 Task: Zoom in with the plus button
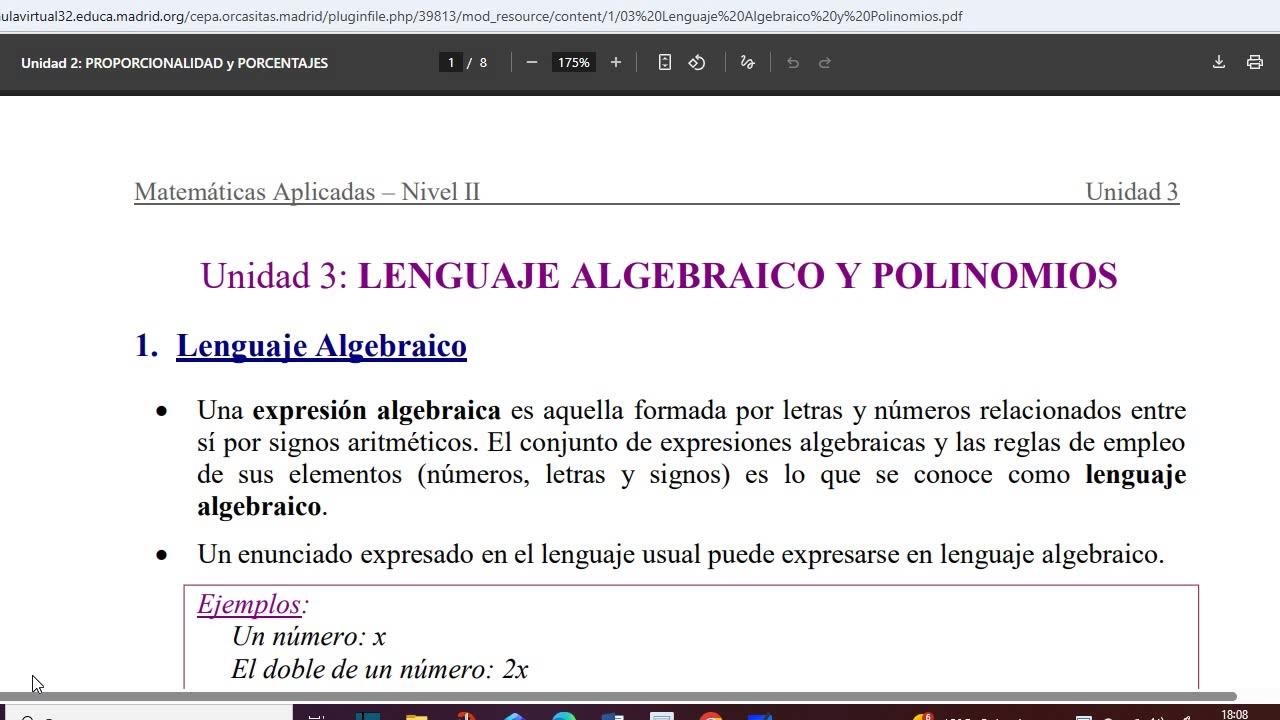pos(616,62)
